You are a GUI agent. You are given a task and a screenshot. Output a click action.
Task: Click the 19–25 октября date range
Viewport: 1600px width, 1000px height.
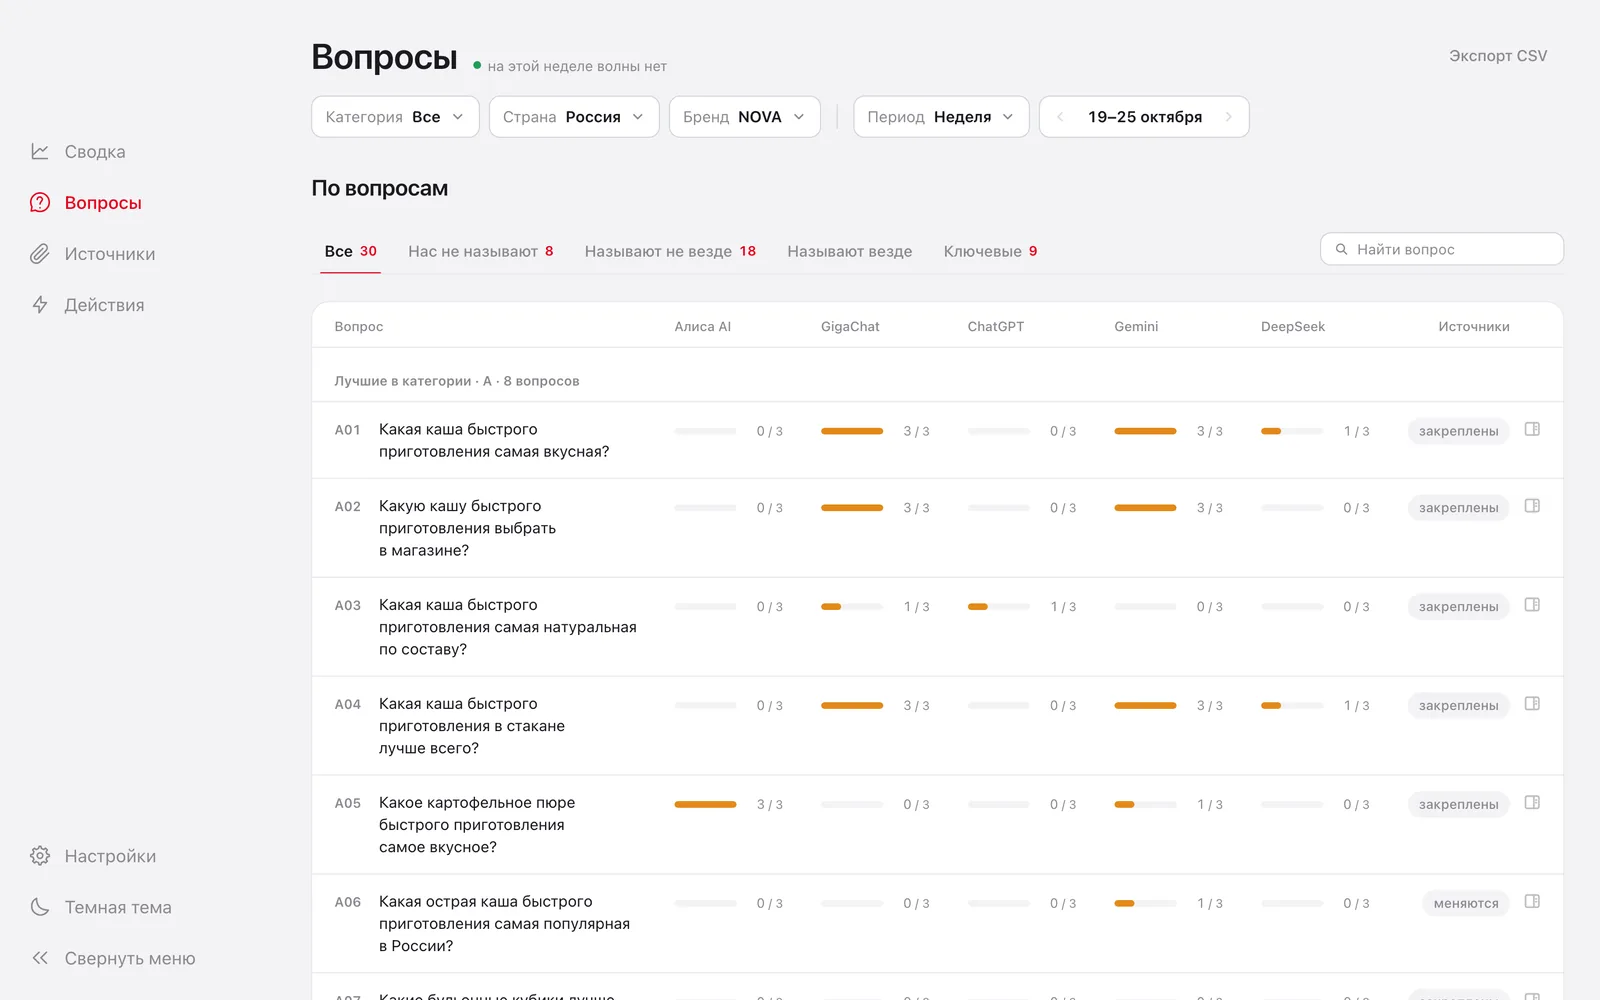1145,117
